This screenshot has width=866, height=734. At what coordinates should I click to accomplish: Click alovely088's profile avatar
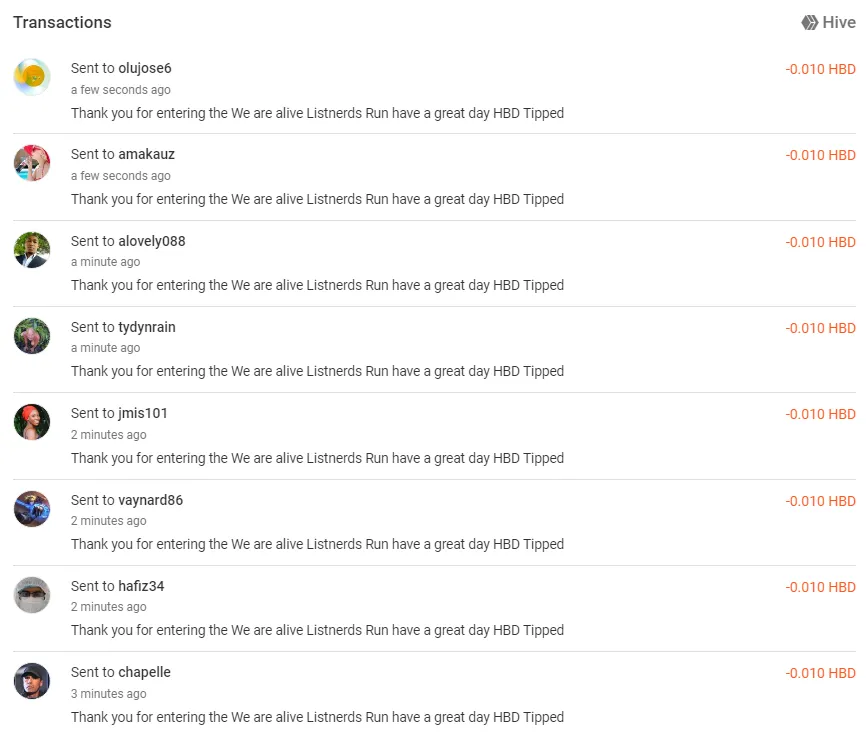(x=32, y=250)
